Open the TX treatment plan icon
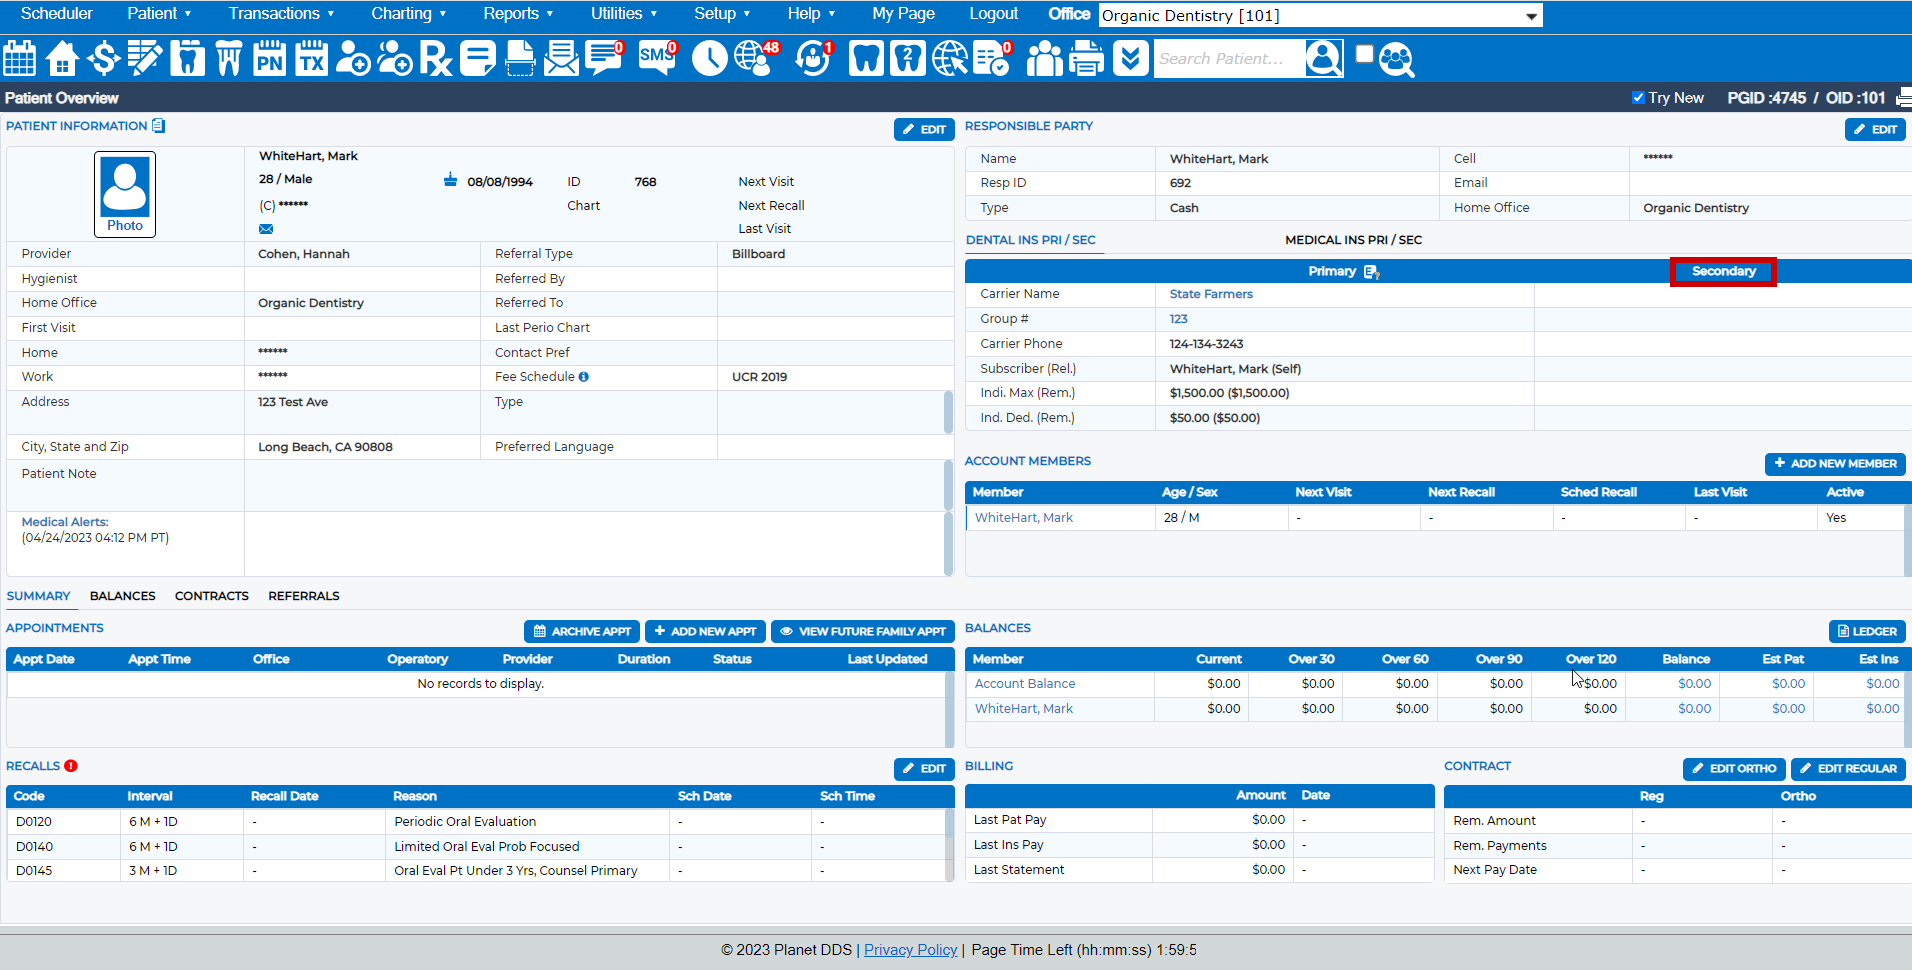Viewport: 1912px width, 970px height. click(312, 59)
